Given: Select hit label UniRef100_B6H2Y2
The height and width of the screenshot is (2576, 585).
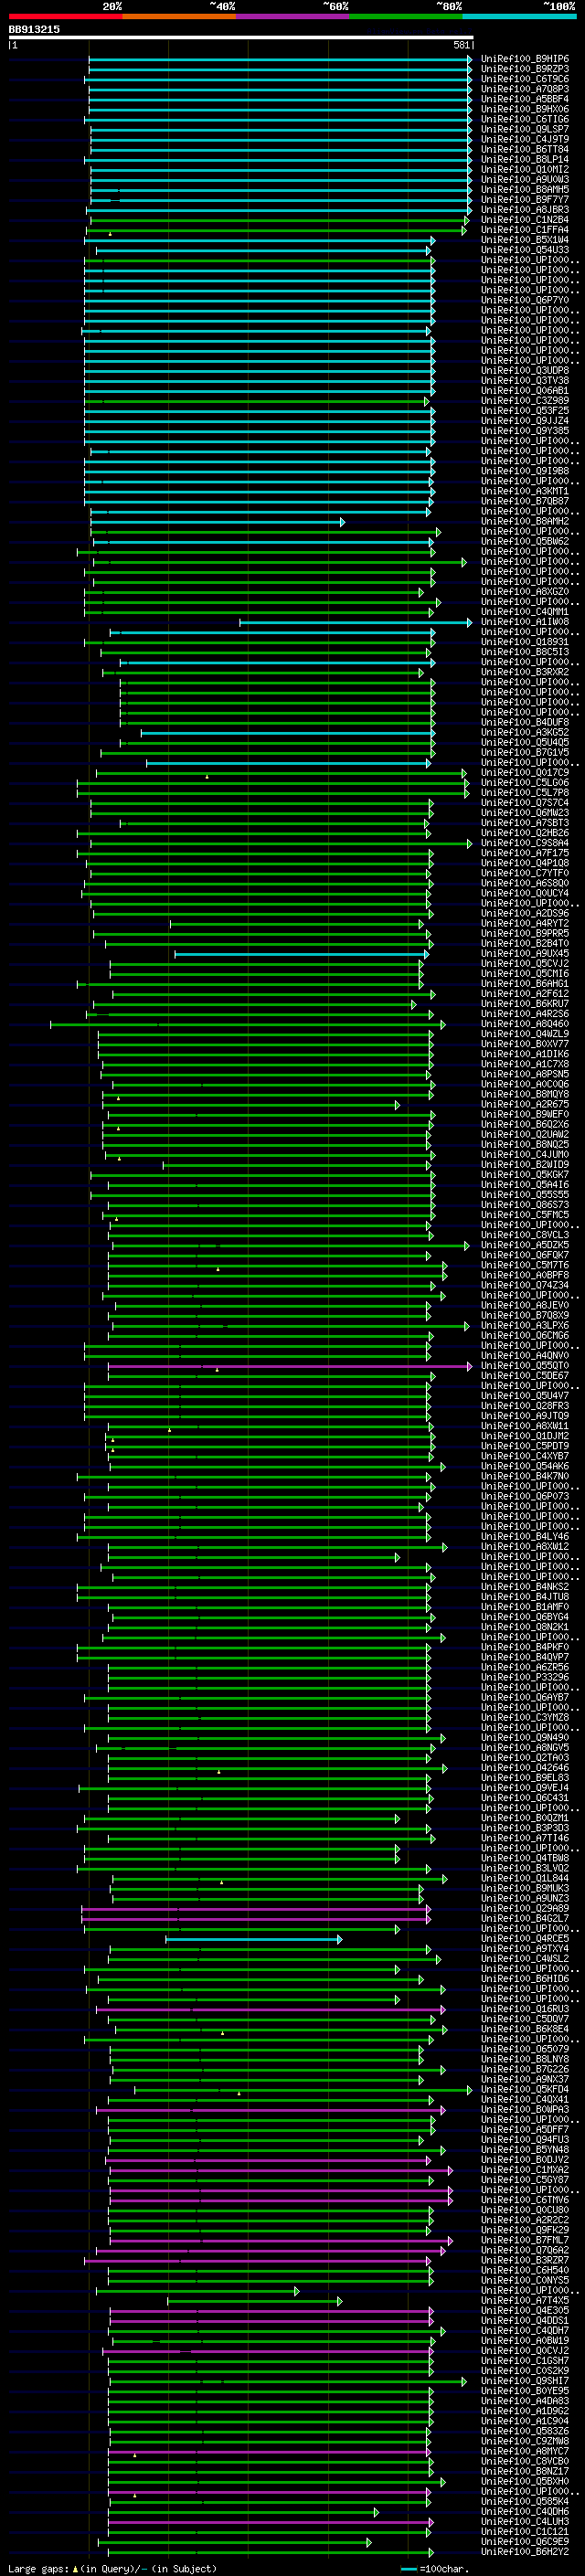Looking at the screenshot, I should [524, 2551].
